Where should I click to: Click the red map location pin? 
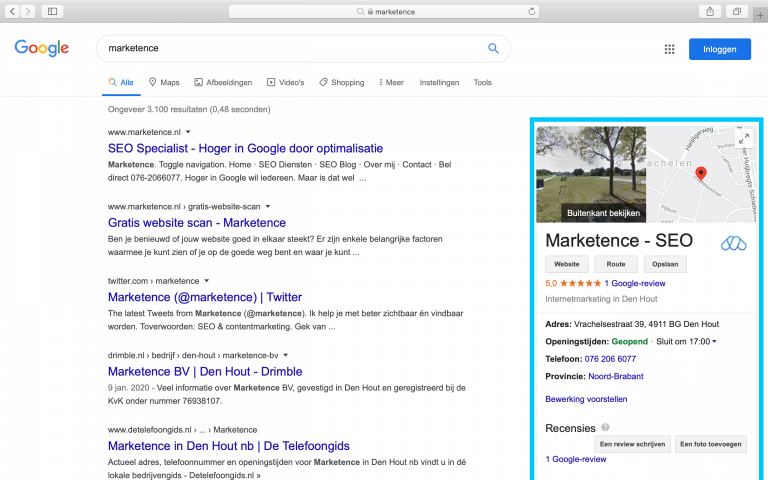[x=700, y=174]
